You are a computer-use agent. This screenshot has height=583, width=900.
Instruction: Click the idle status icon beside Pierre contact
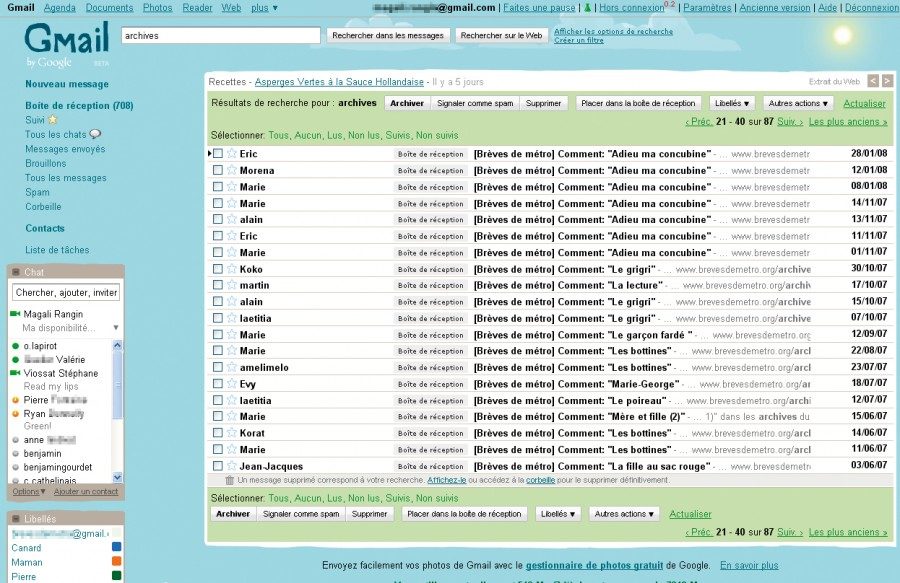coord(15,400)
